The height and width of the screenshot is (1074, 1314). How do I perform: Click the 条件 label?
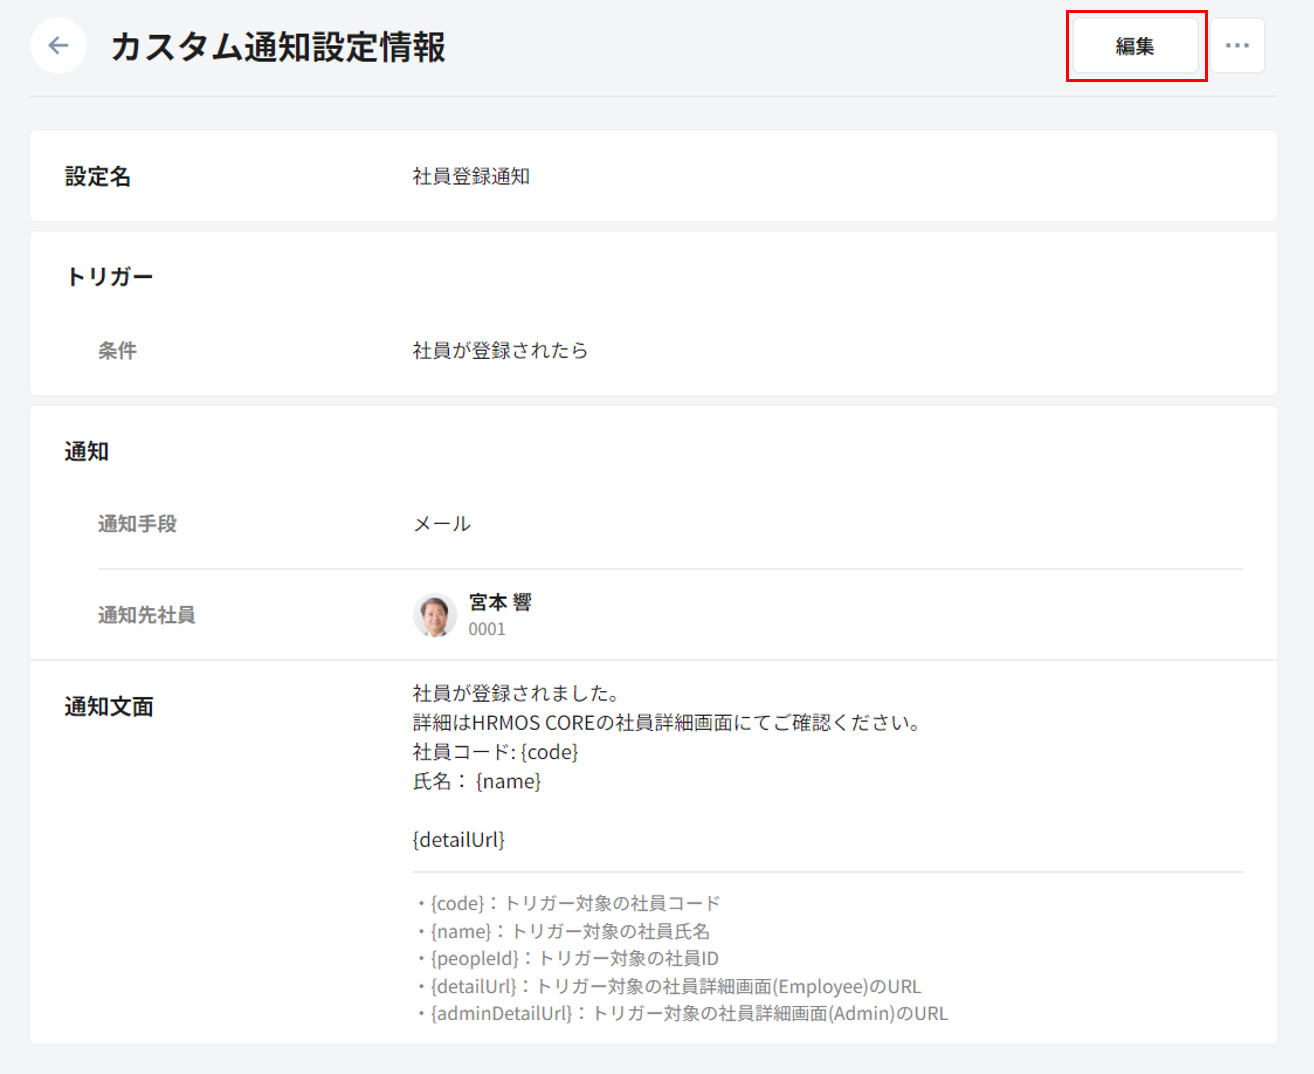click(117, 351)
